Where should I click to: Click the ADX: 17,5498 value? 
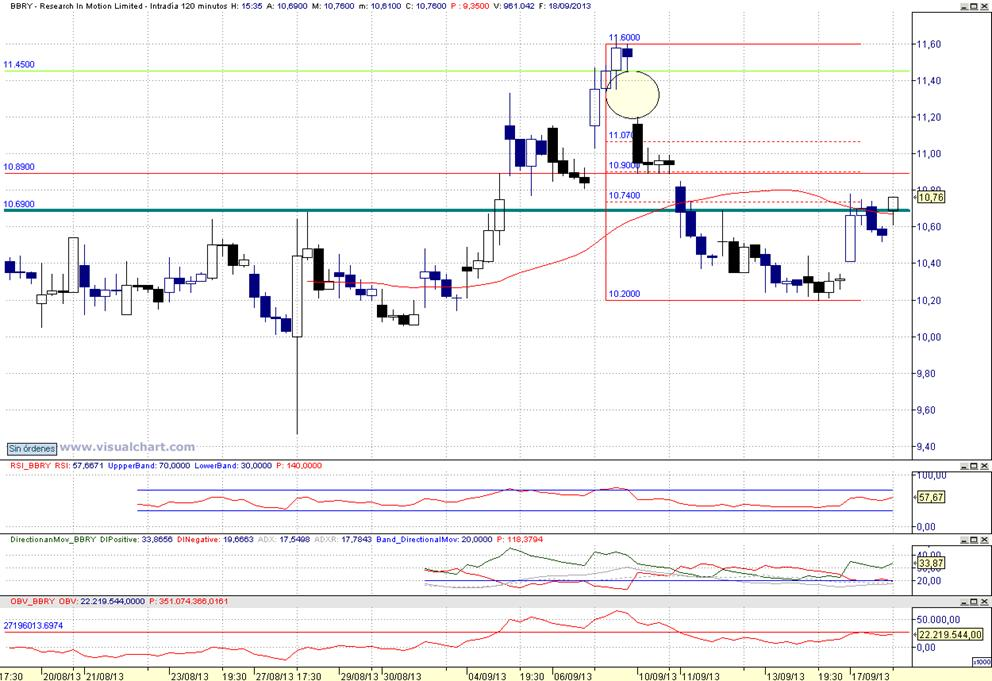[284, 540]
